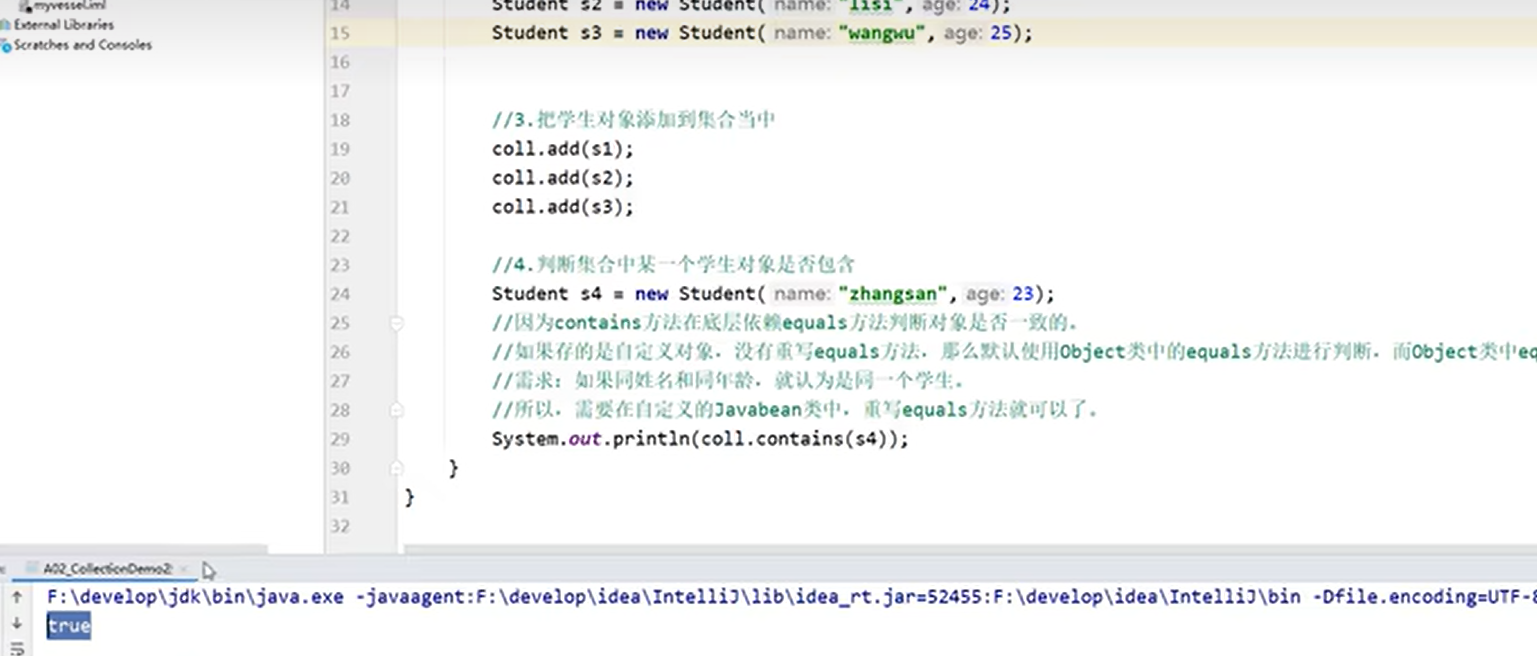Select Scratches and Consoles tree node

point(83,45)
